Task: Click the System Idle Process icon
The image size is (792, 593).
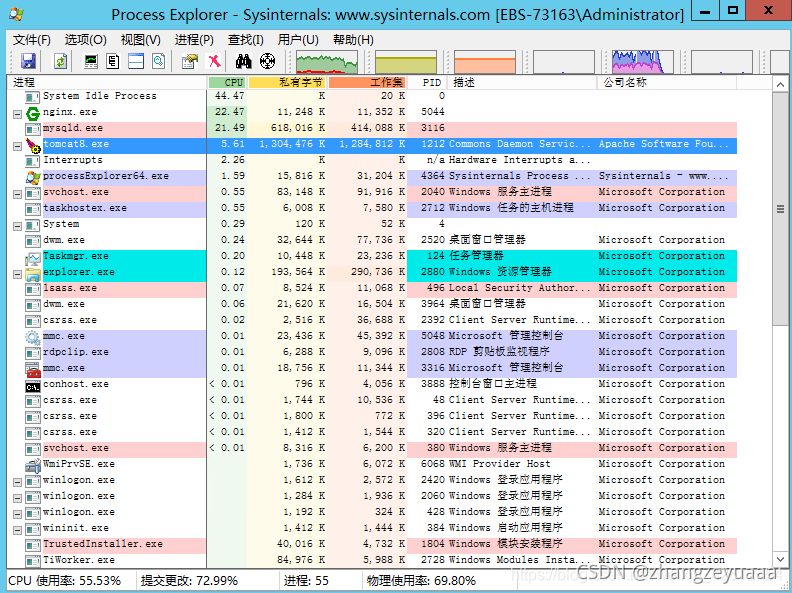Action: tap(33, 97)
